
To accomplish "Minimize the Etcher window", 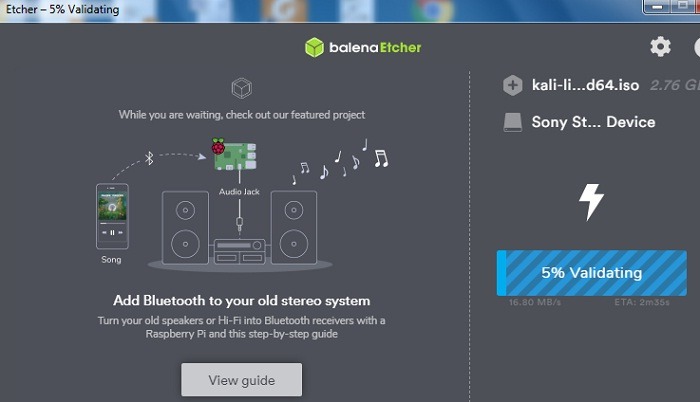I will click(x=657, y=6).
